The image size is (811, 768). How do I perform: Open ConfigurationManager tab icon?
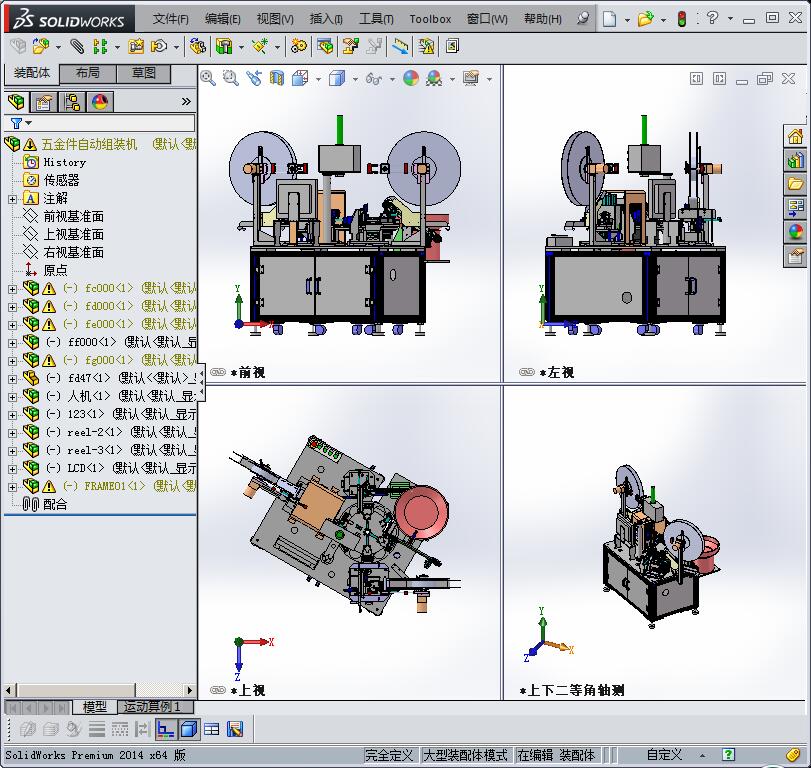click(x=72, y=102)
